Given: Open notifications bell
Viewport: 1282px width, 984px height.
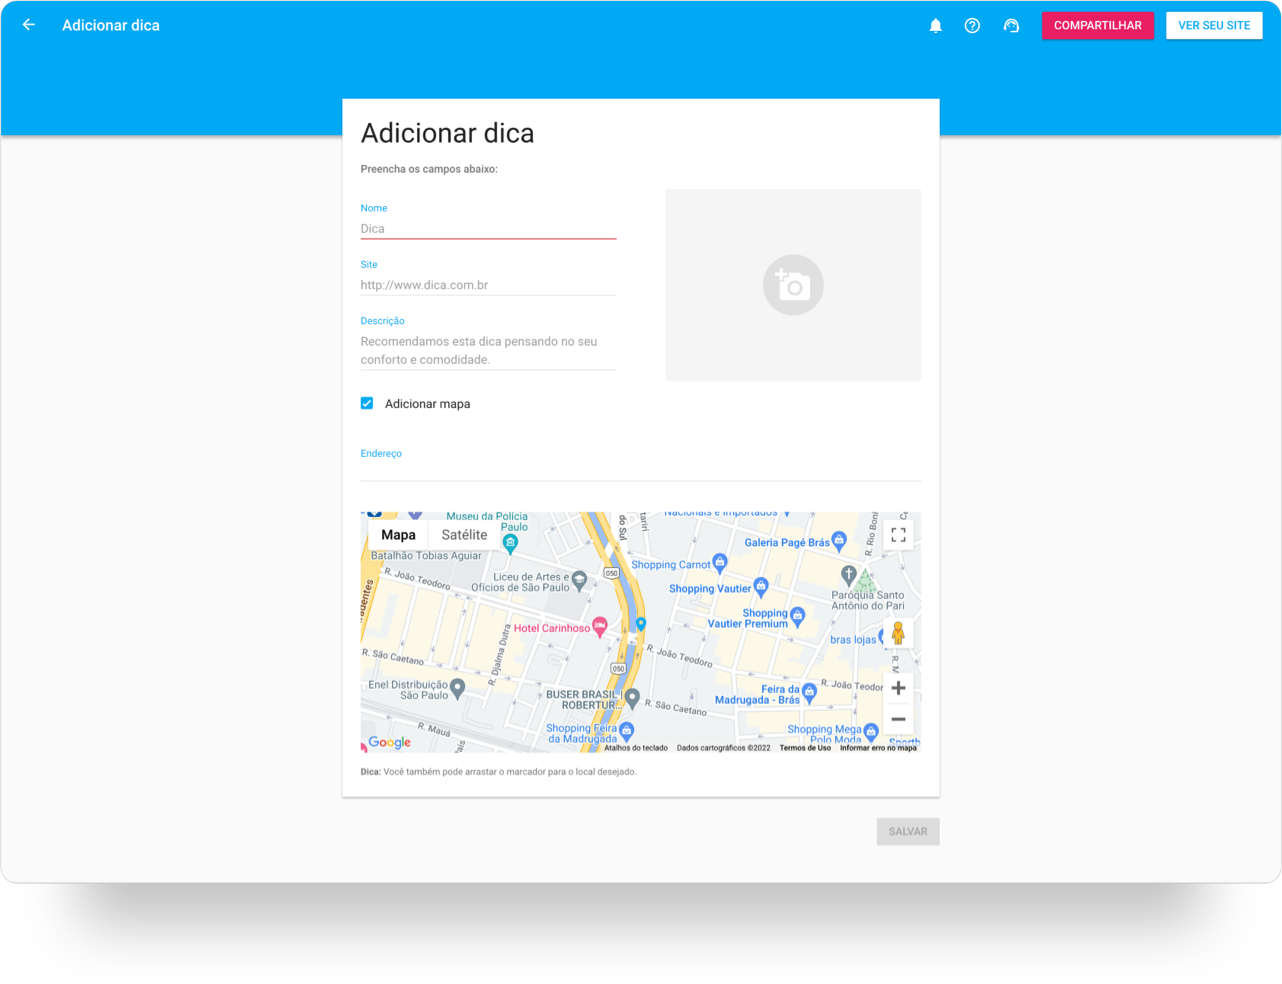Looking at the screenshot, I should click(935, 26).
